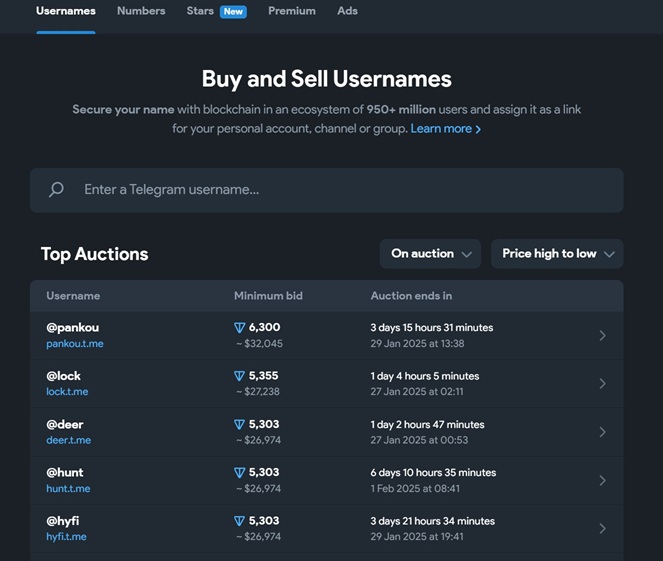Screen dimensions: 663x561
Task: Select the Ads tab
Action: coord(347,11)
